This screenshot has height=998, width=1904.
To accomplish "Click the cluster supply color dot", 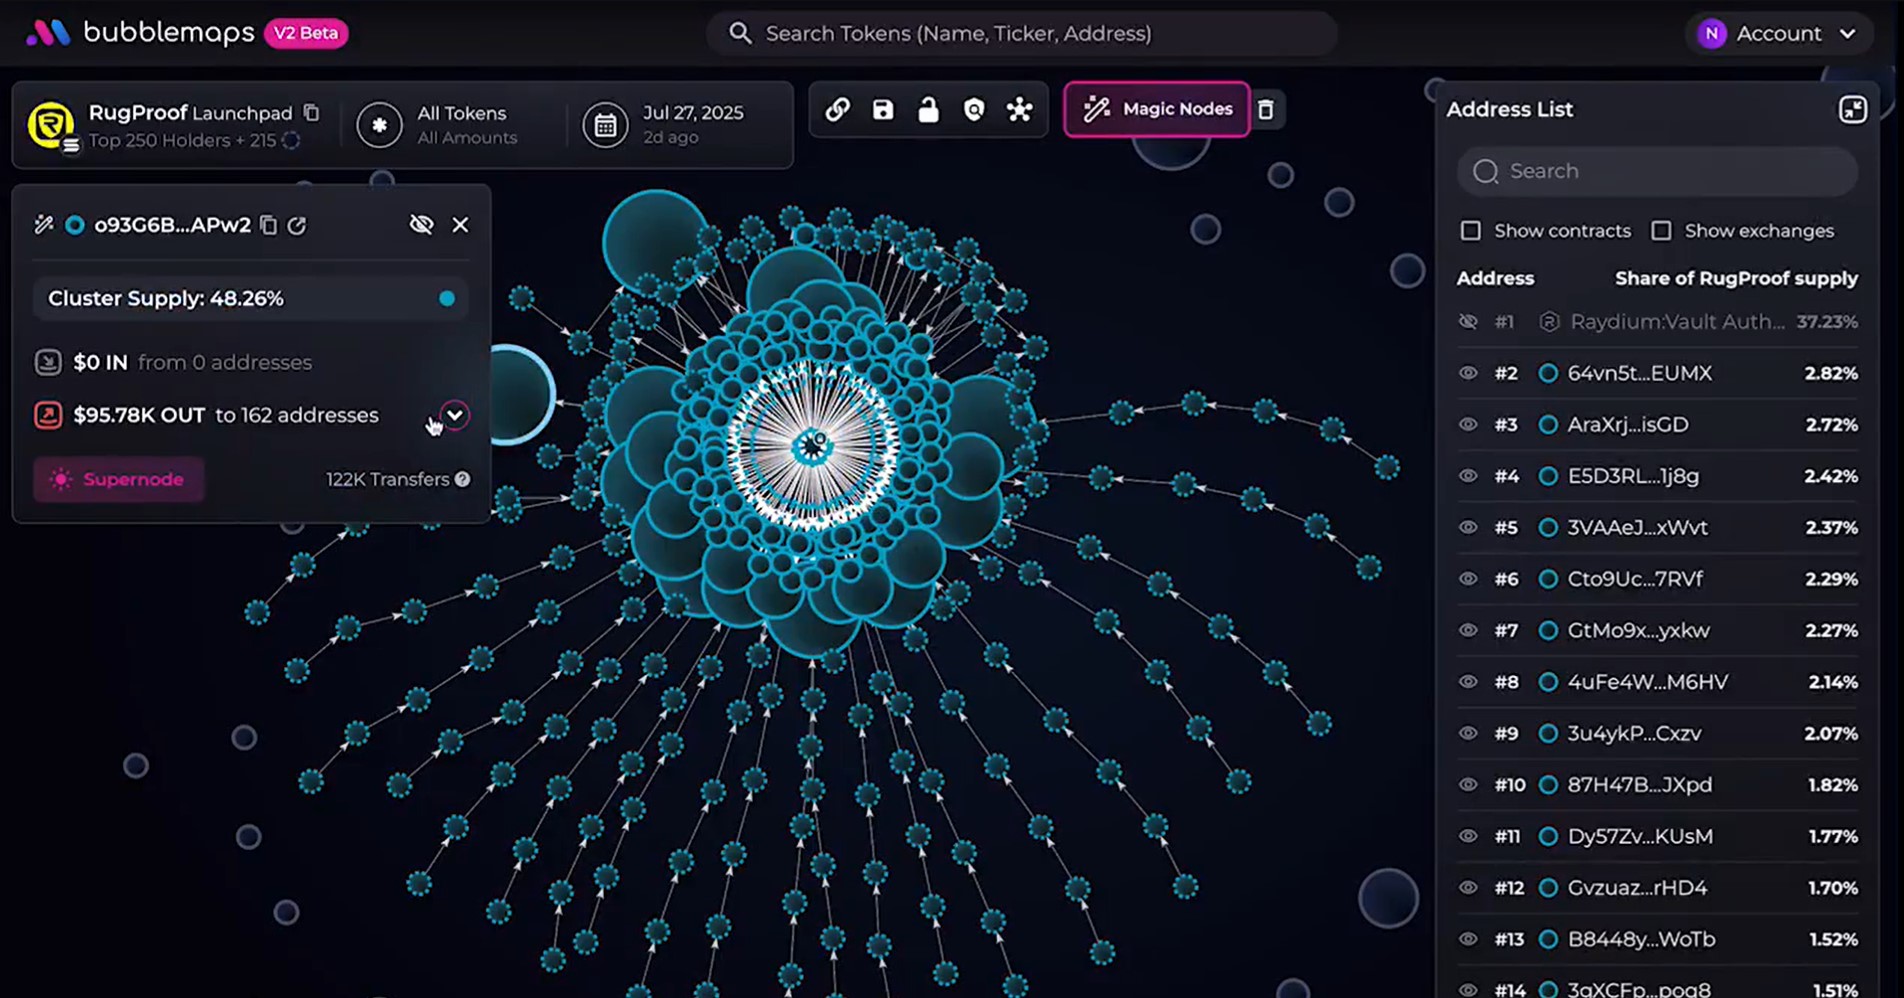I will 447,298.
